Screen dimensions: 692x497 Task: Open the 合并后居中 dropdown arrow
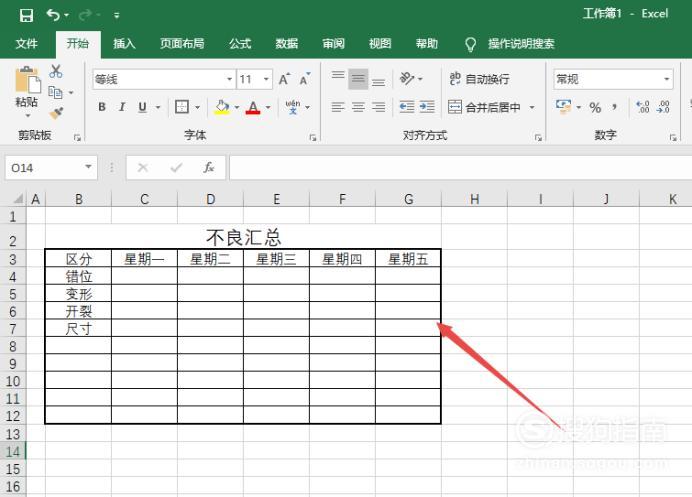coord(532,107)
